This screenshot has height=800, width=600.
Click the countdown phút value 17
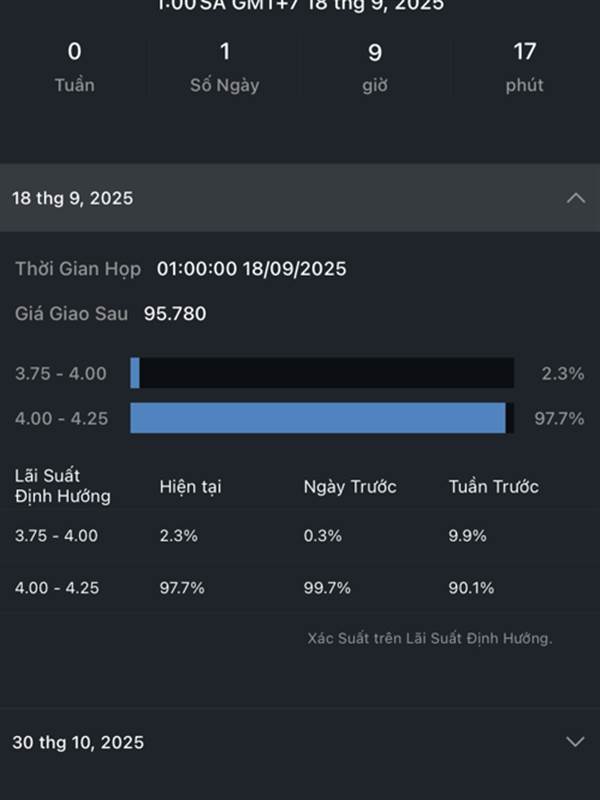click(x=524, y=52)
